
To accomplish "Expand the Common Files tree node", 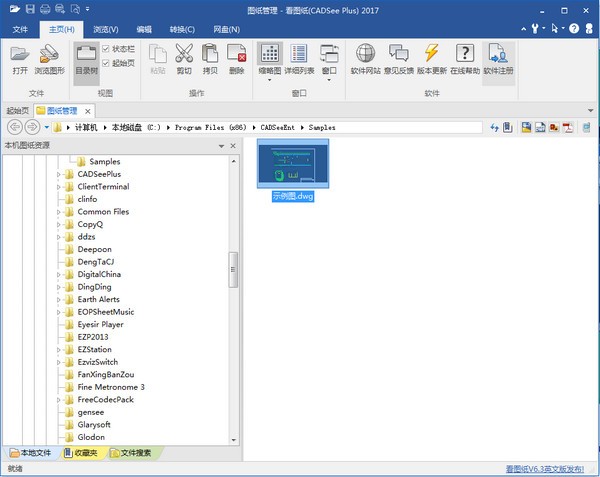I will click(x=59, y=212).
